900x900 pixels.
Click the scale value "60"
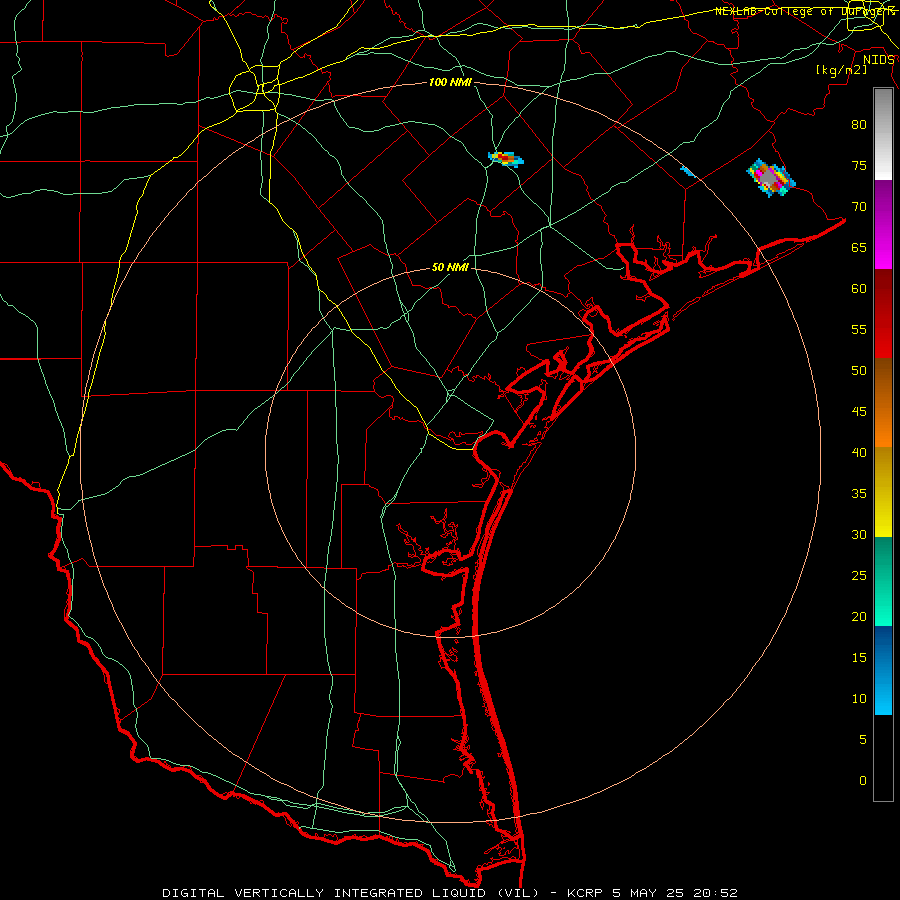tap(859, 289)
